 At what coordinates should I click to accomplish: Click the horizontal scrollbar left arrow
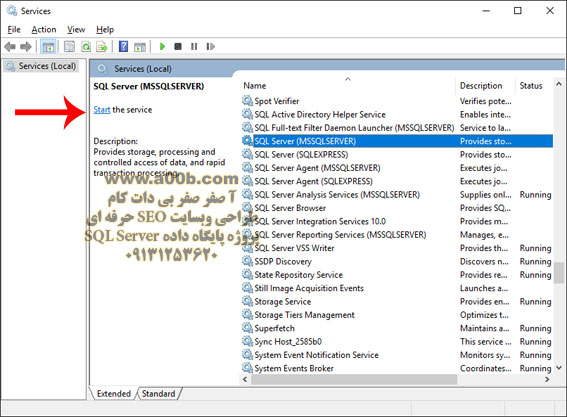[245, 379]
